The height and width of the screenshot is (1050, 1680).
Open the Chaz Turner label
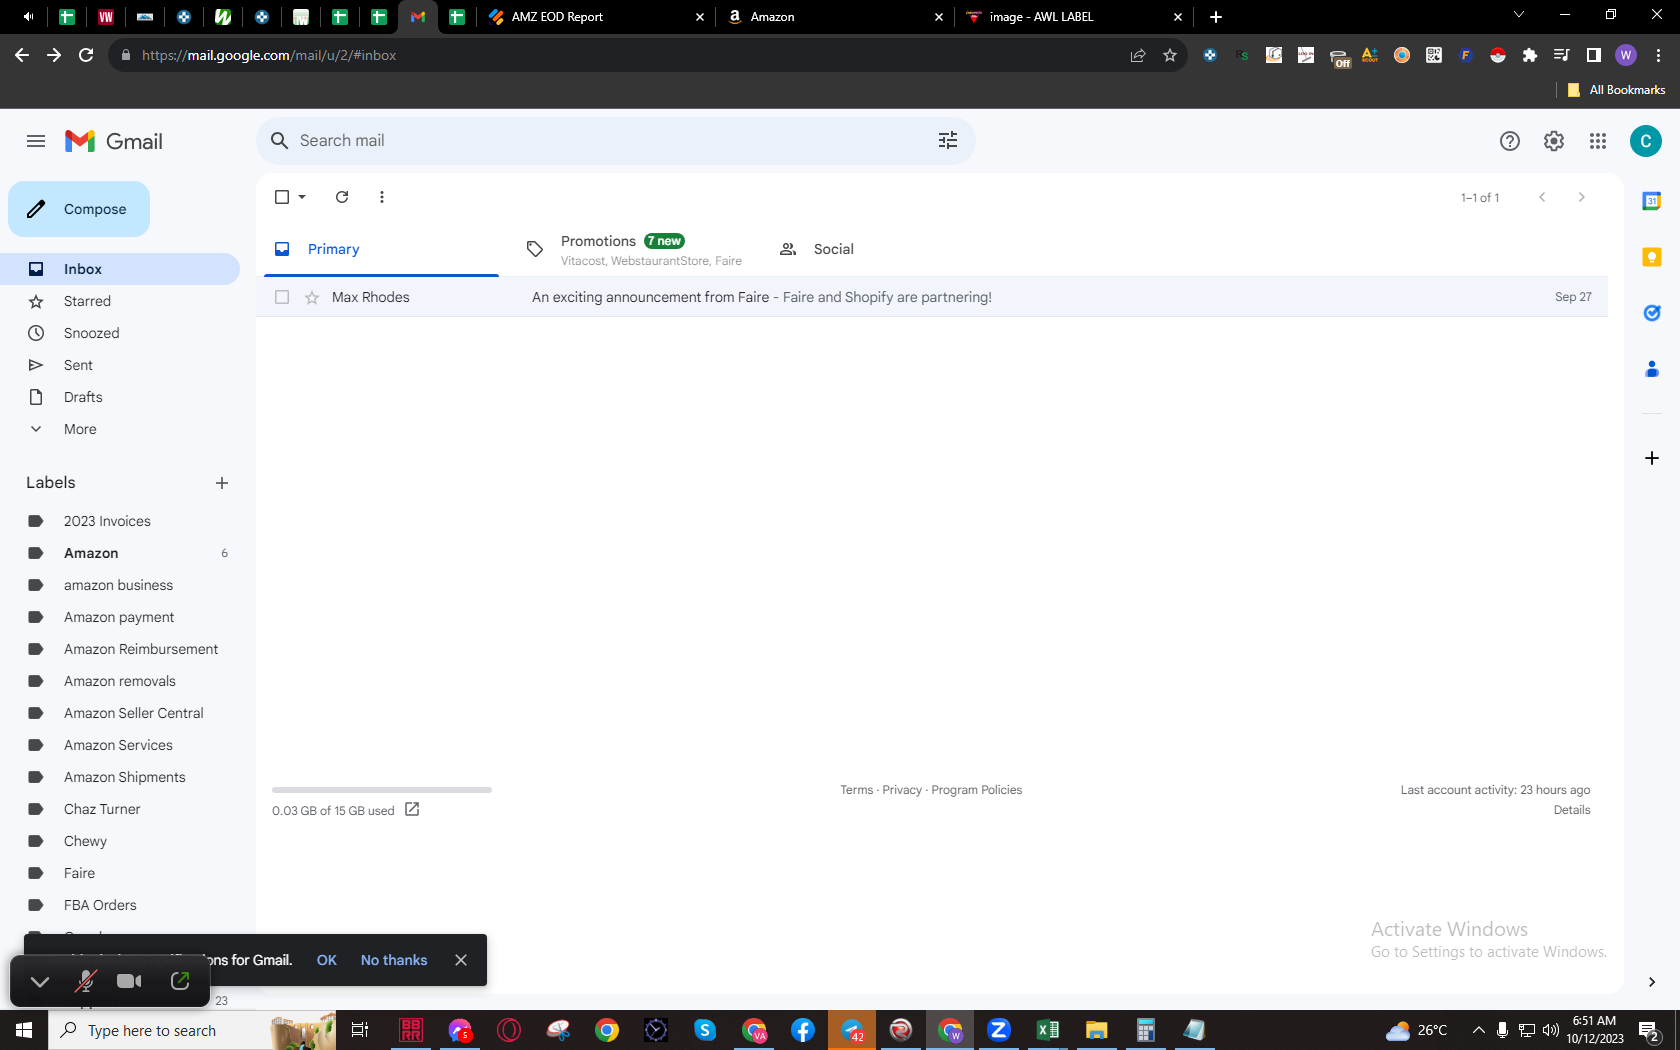click(x=120, y=809)
